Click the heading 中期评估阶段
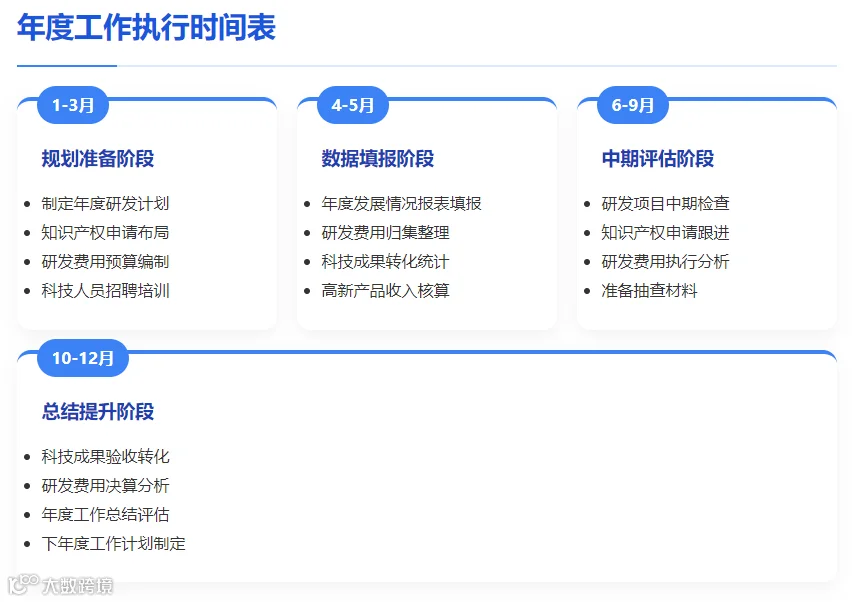The image size is (862, 602). [657, 158]
